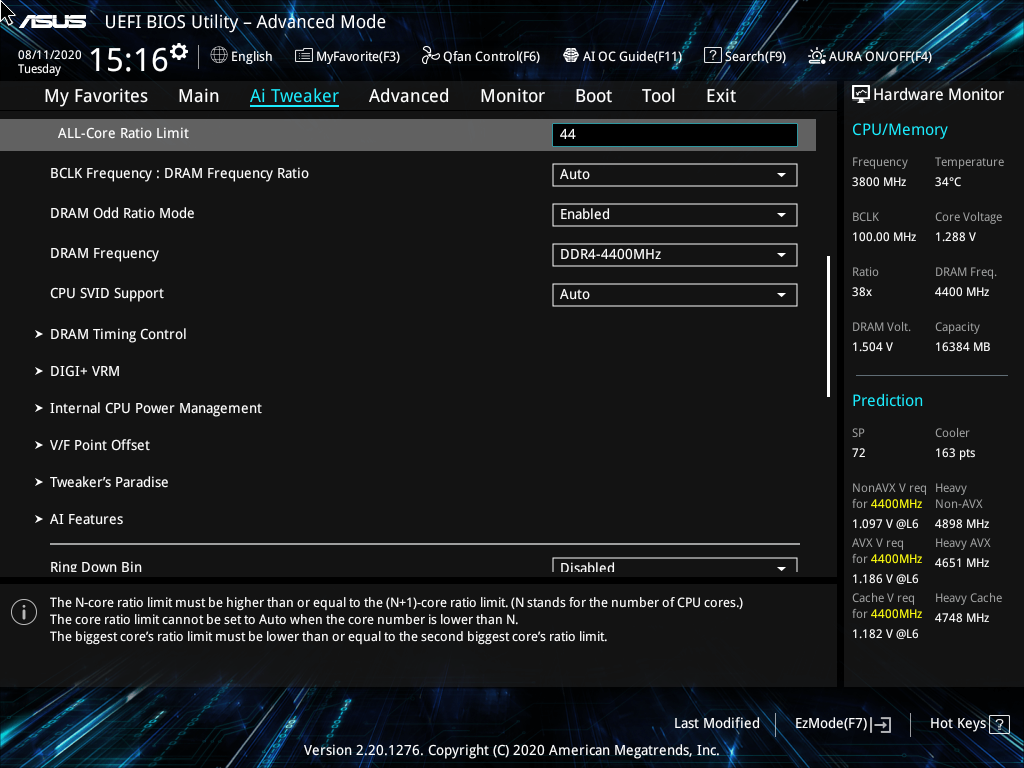Open the BCLK Frequency ratio dropdown
Screen dimensions: 1024x768
click(674, 174)
